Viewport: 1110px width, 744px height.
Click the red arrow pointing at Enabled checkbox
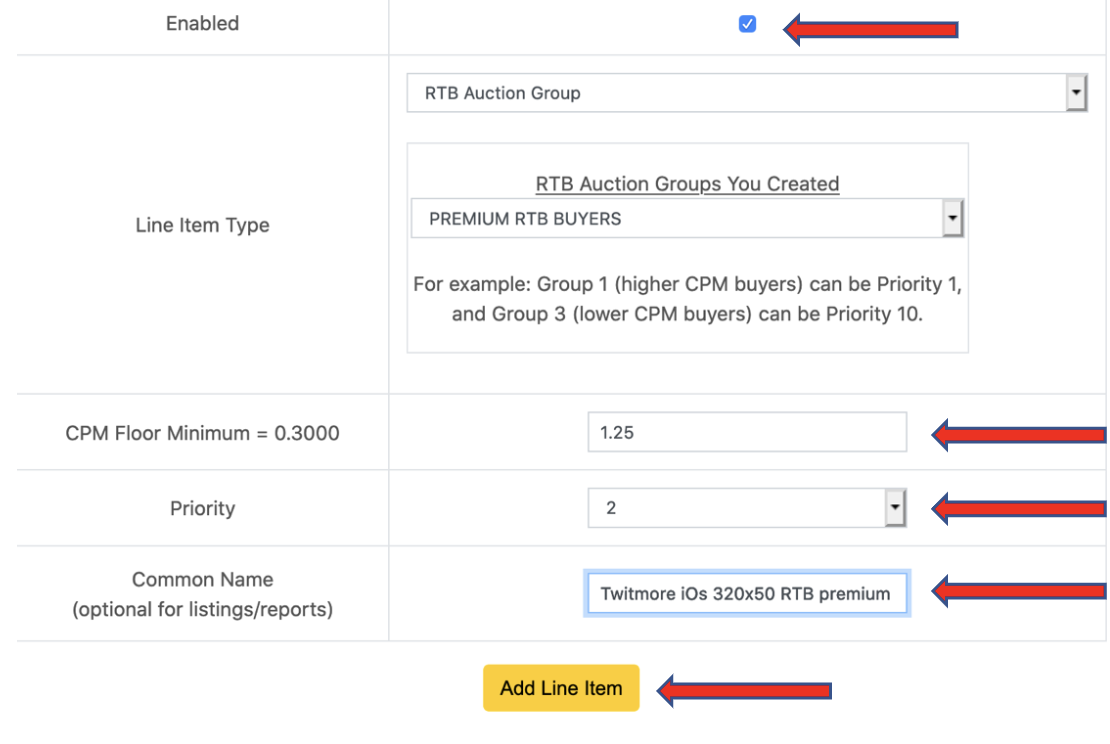coord(870,30)
